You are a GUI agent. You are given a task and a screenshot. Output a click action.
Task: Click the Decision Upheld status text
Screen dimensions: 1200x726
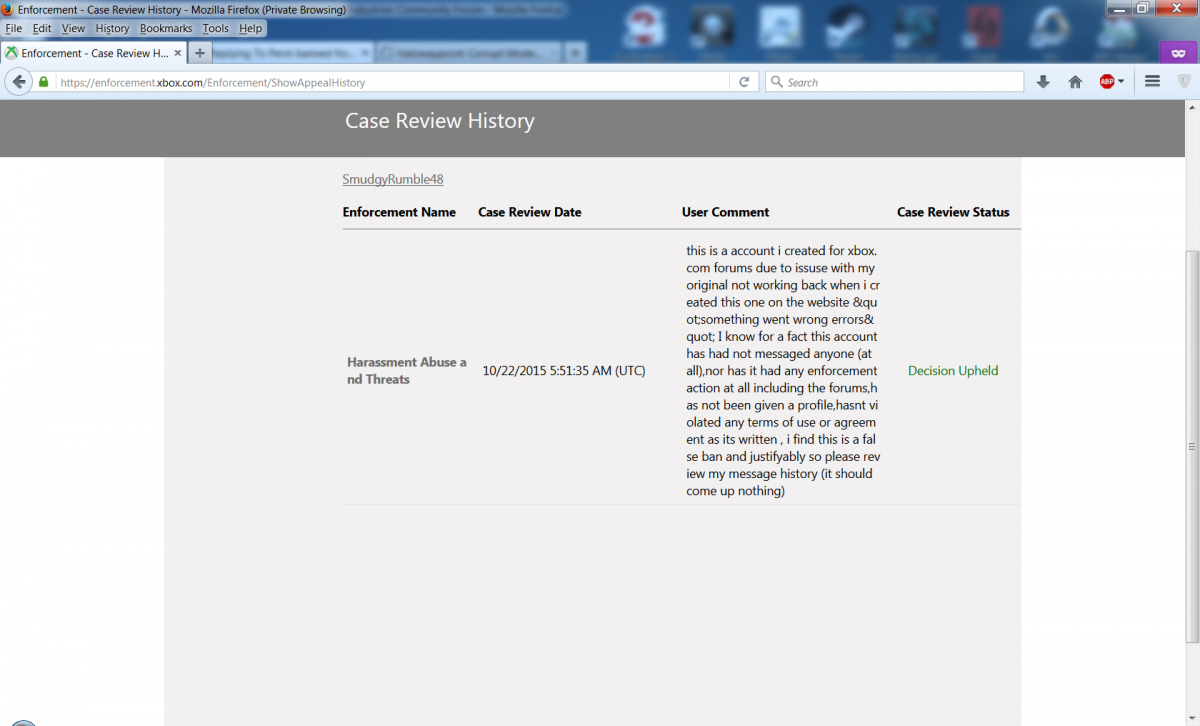coord(952,371)
